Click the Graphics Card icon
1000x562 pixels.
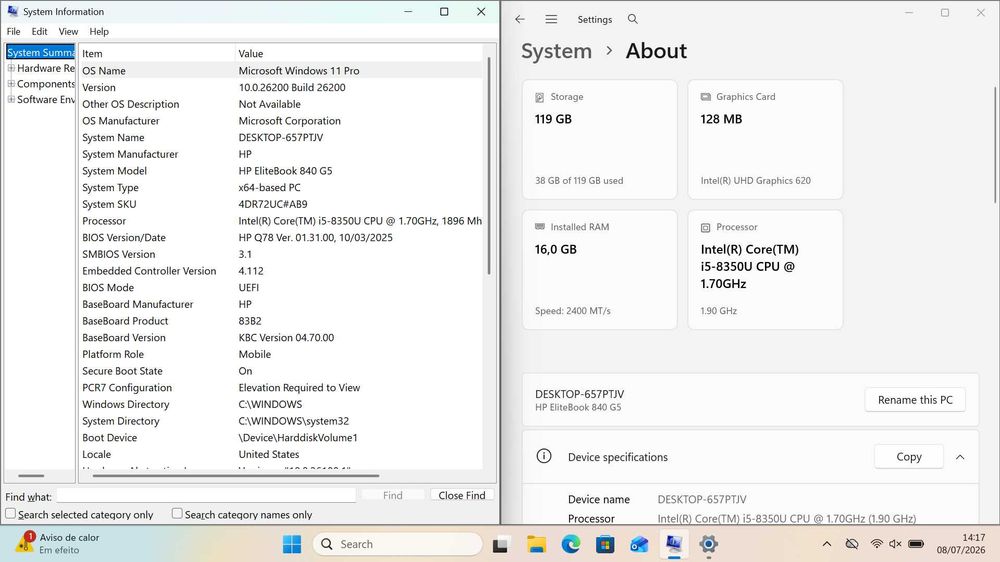pyautogui.click(x=705, y=97)
